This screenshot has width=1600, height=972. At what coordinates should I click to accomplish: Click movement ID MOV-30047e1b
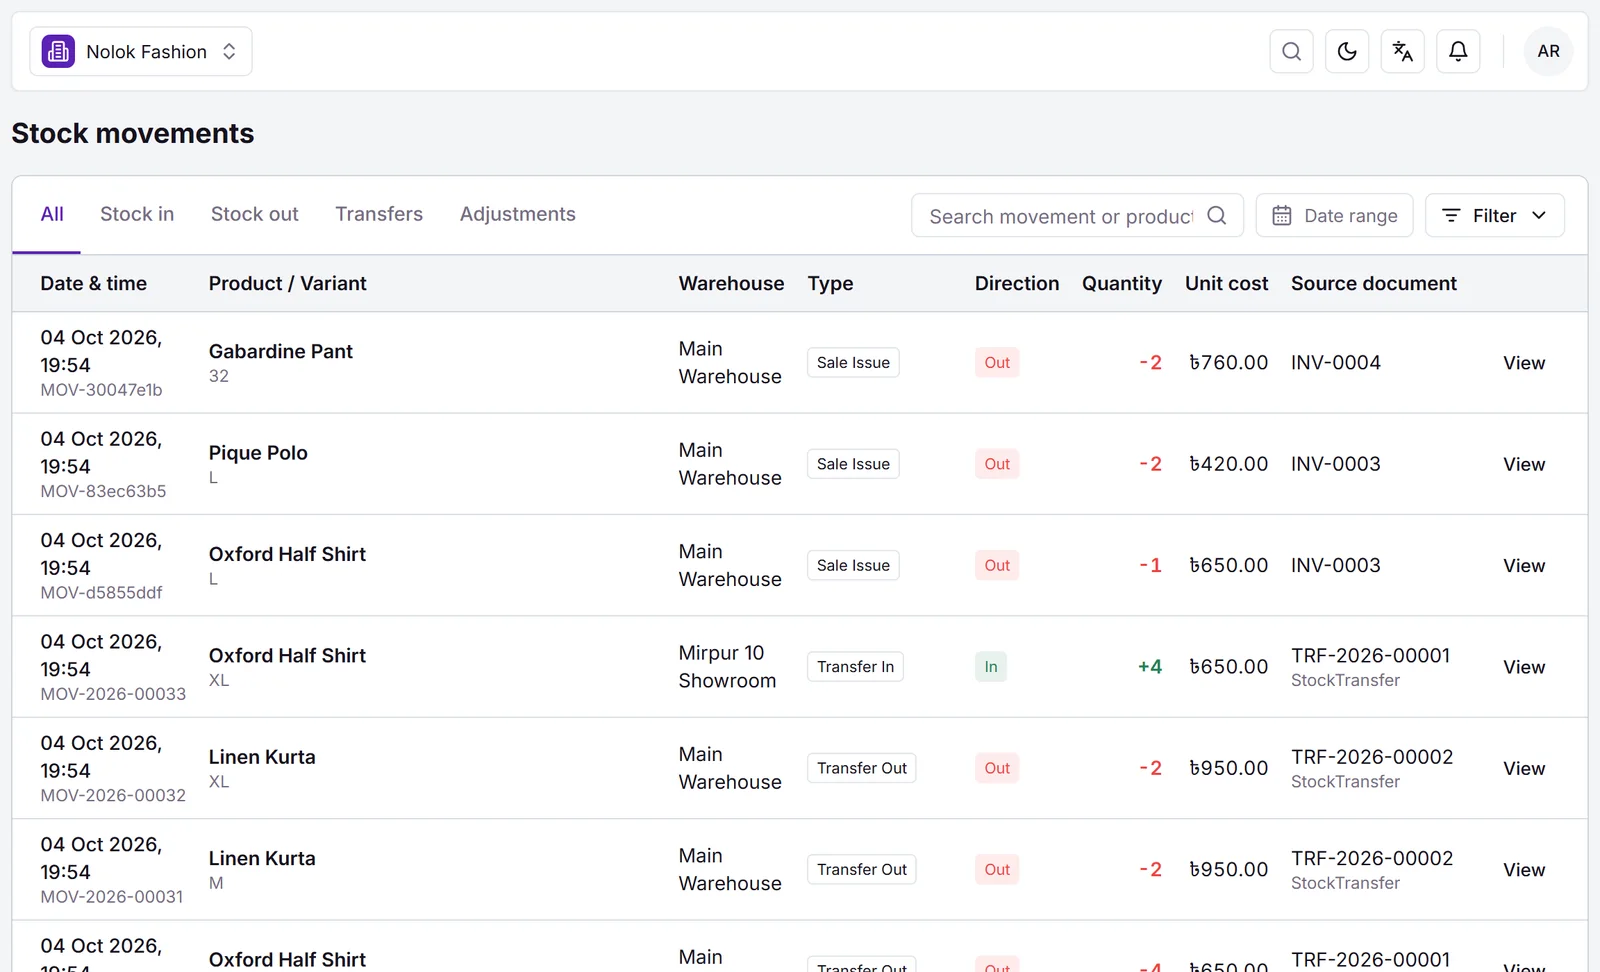coord(101,390)
